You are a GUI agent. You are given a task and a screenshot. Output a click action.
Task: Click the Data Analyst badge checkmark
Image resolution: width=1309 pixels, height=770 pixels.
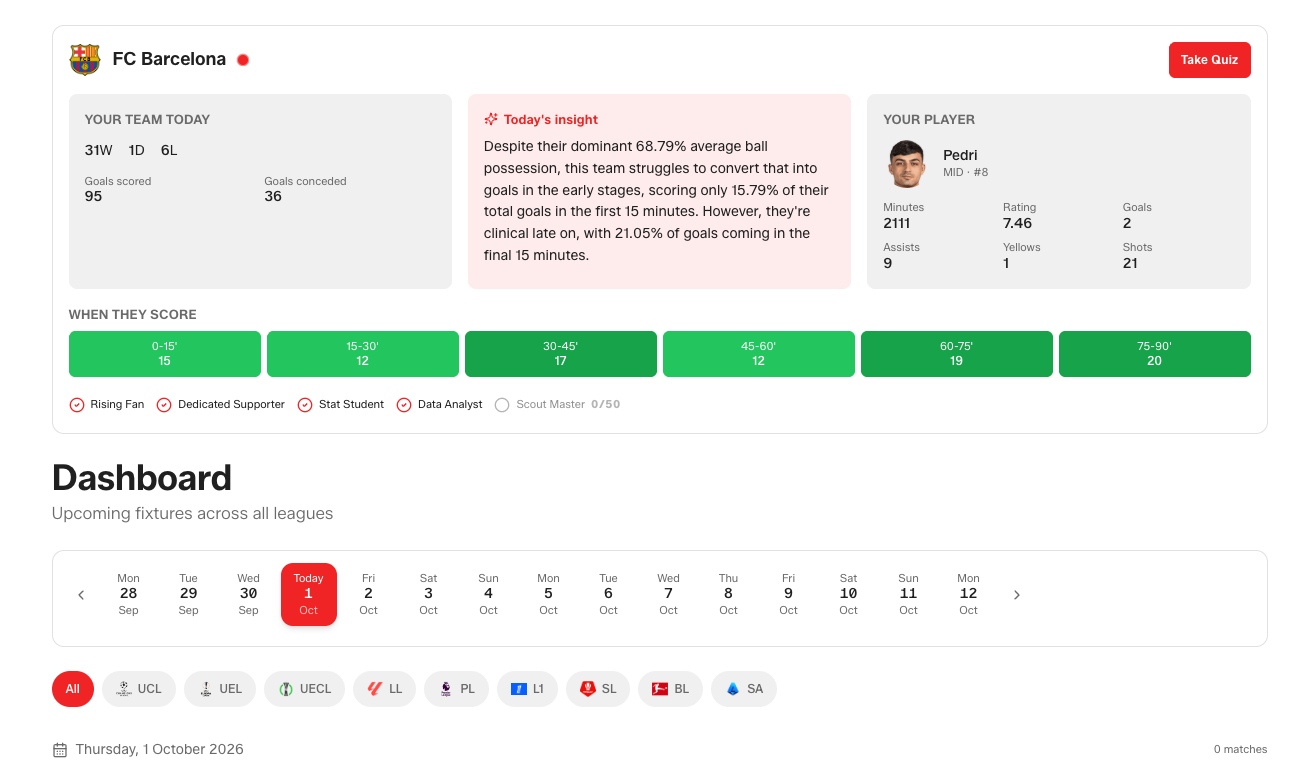404,405
